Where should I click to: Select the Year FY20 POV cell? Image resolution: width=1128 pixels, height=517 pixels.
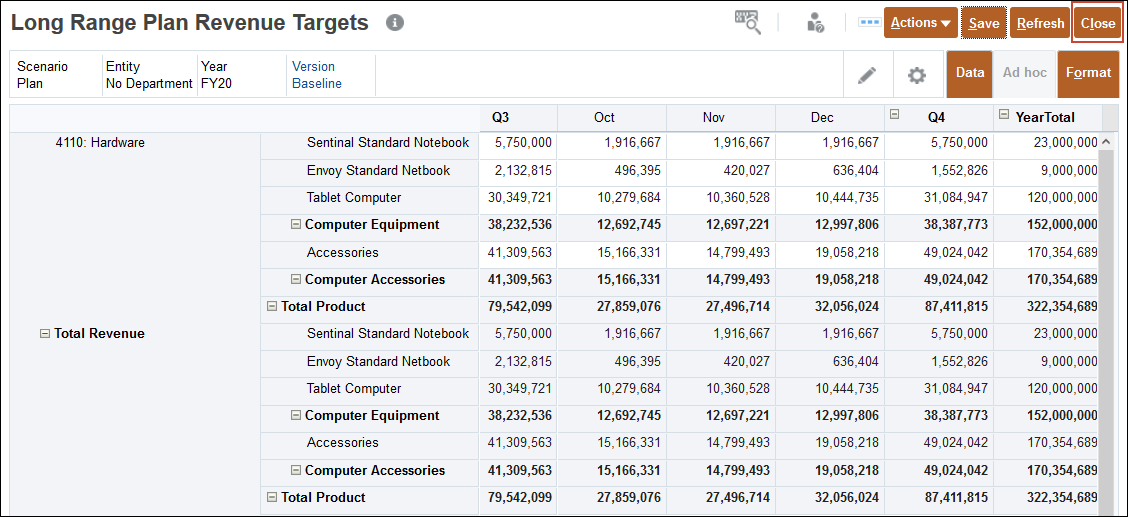tap(241, 75)
